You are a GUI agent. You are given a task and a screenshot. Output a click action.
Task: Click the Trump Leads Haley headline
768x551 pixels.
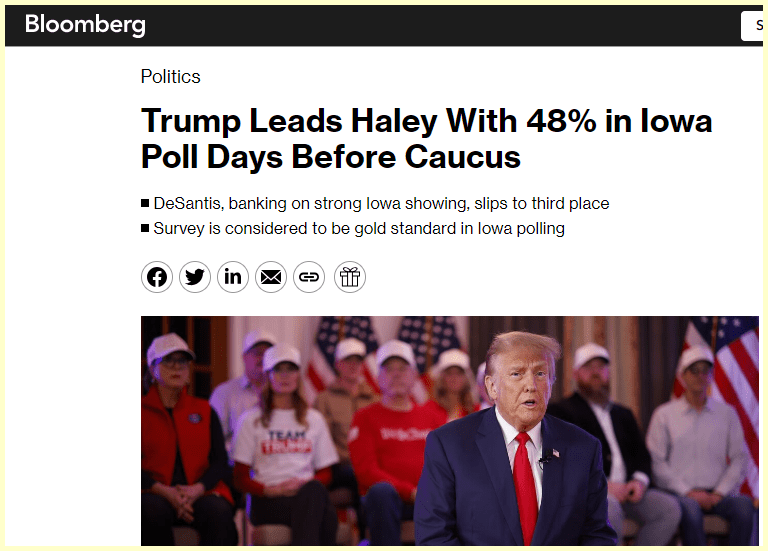point(426,139)
